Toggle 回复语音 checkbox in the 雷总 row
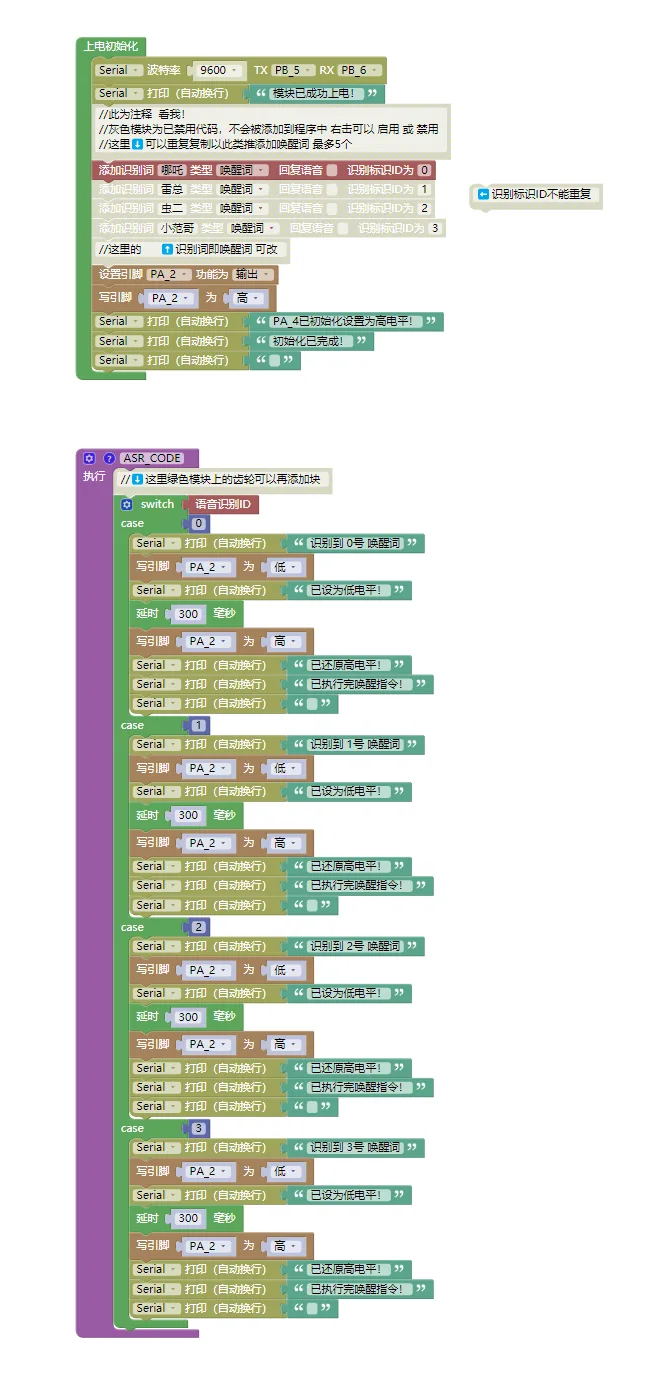The width and height of the screenshot is (670, 1383). coord(332,189)
